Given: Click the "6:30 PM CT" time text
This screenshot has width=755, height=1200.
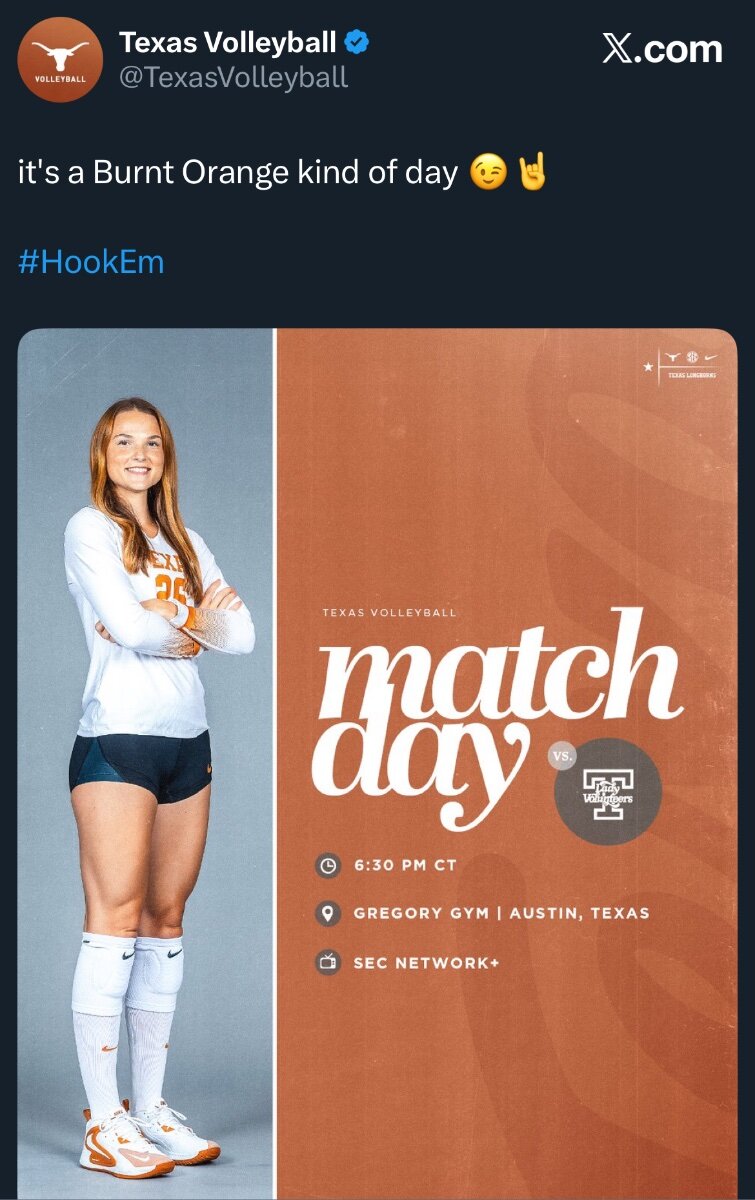Looking at the screenshot, I should click(x=405, y=865).
